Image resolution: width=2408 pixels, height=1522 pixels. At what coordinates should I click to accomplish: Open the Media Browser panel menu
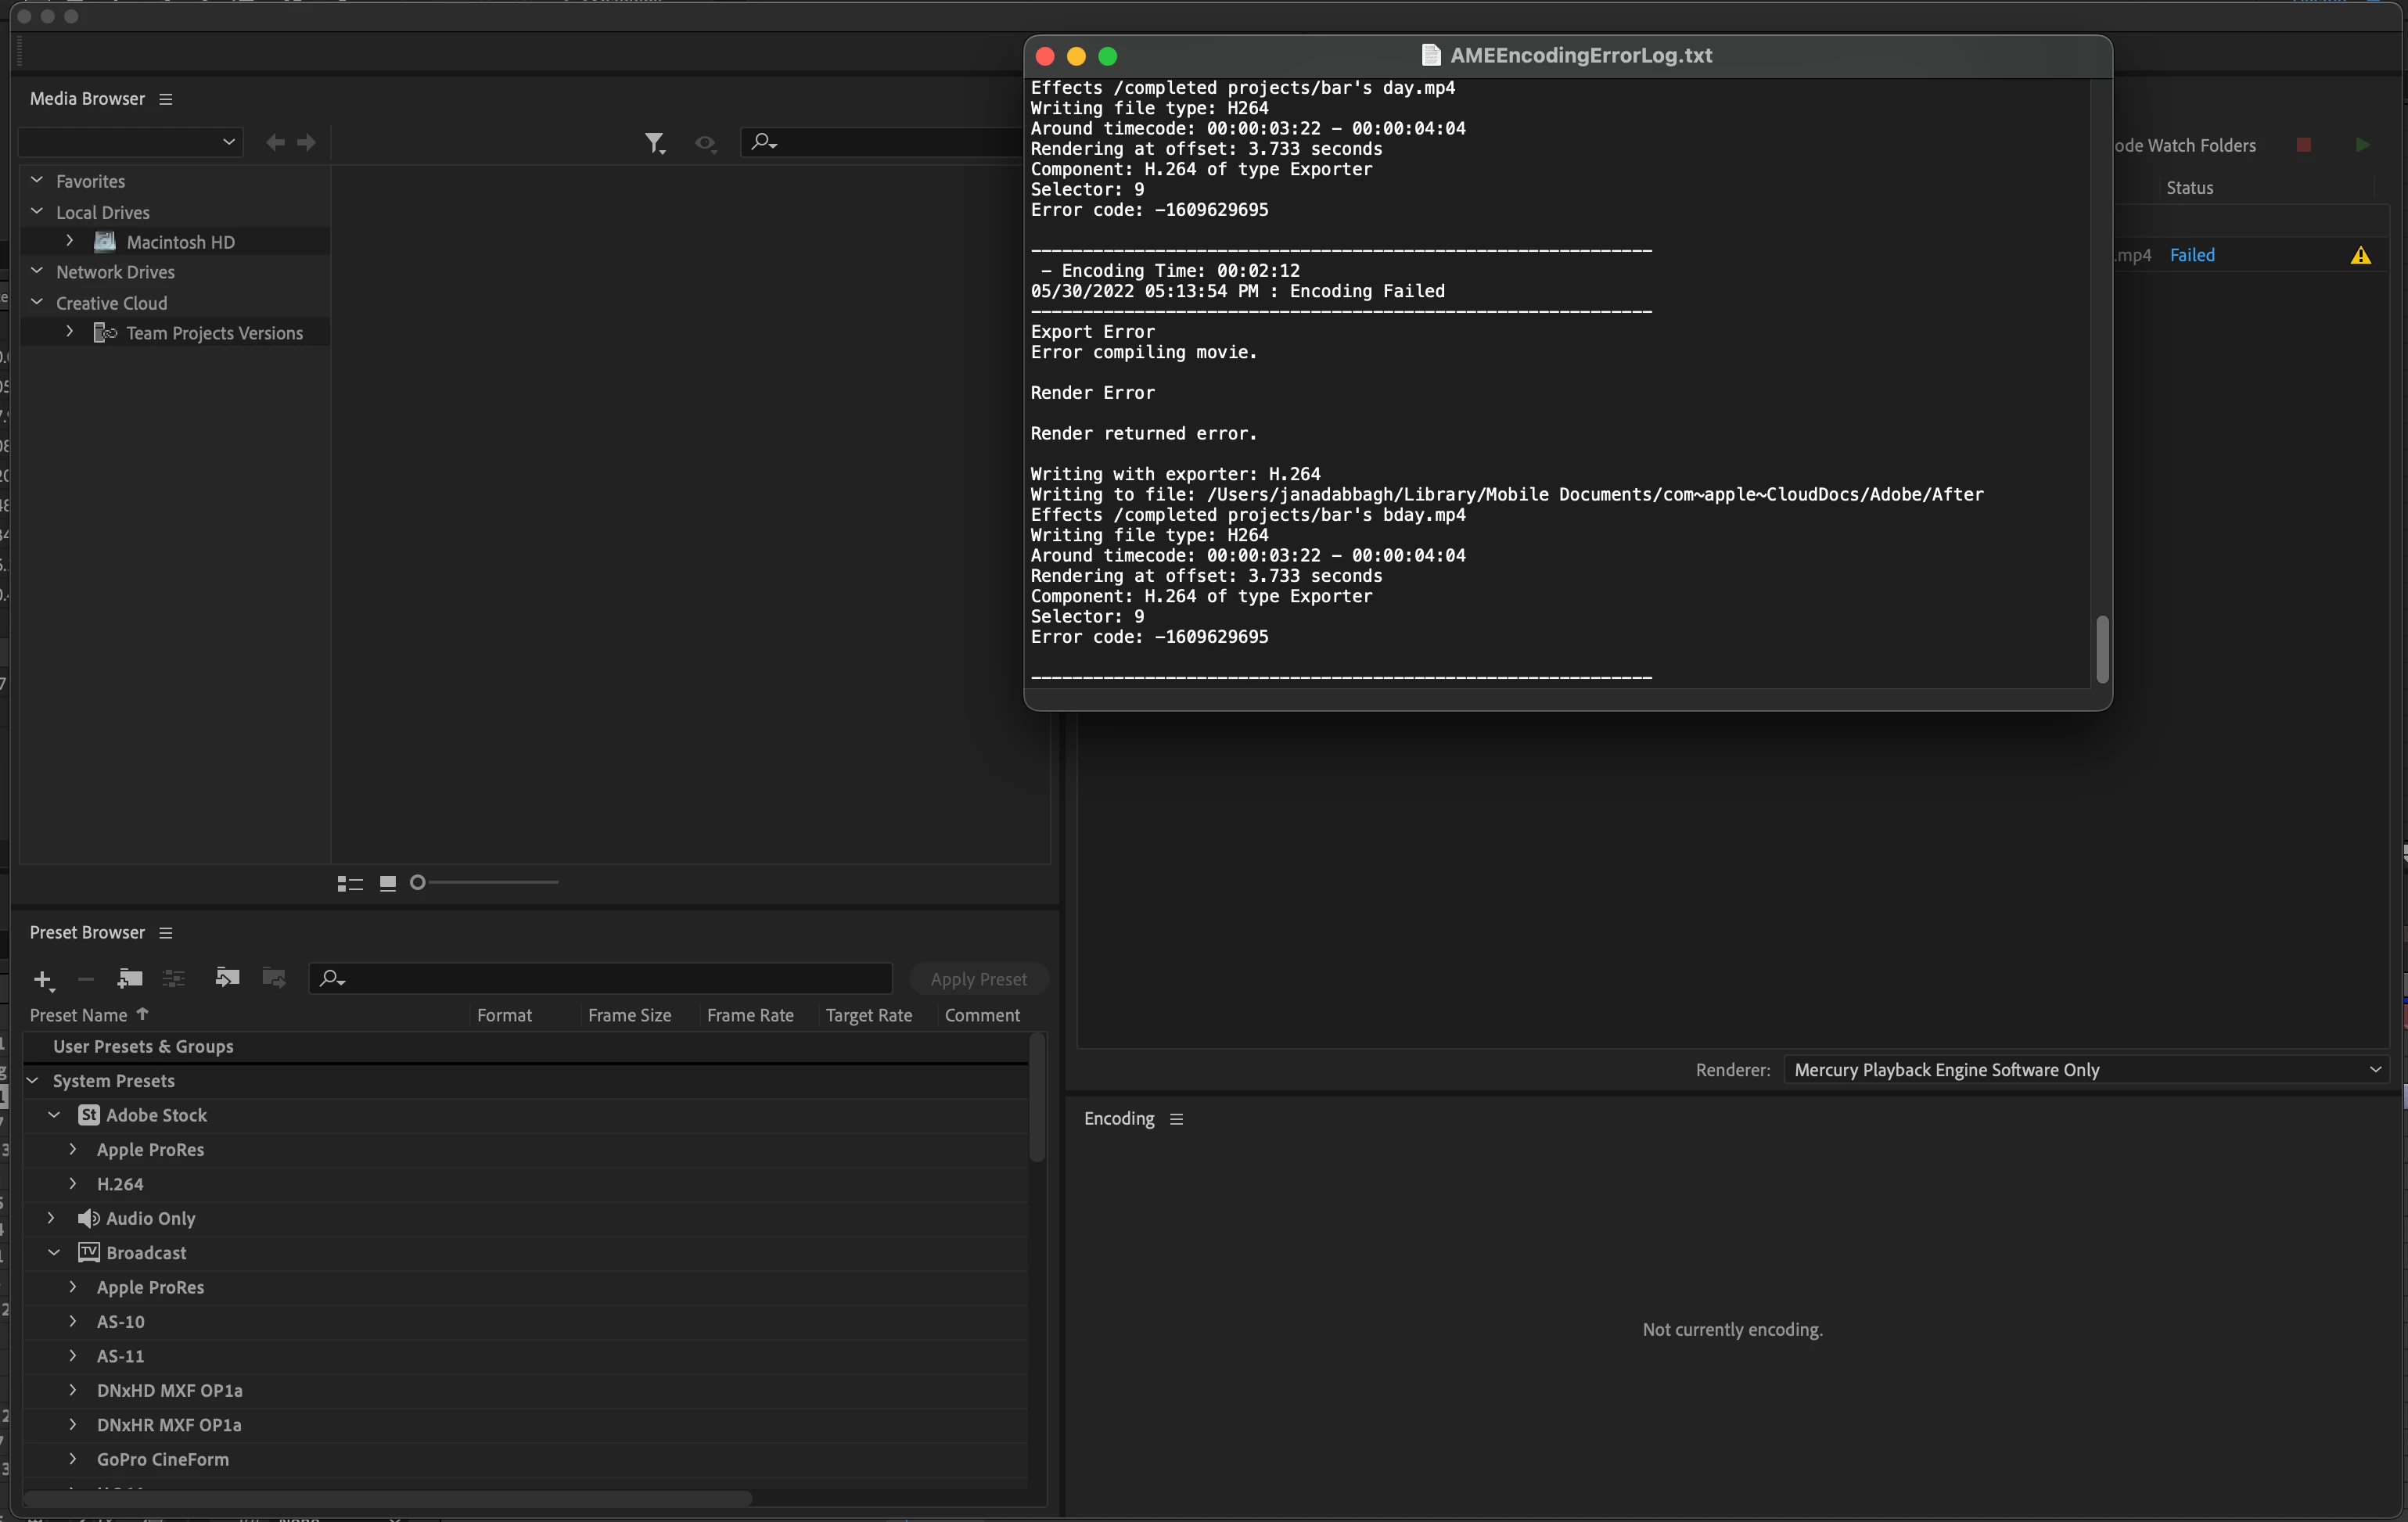tap(166, 99)
